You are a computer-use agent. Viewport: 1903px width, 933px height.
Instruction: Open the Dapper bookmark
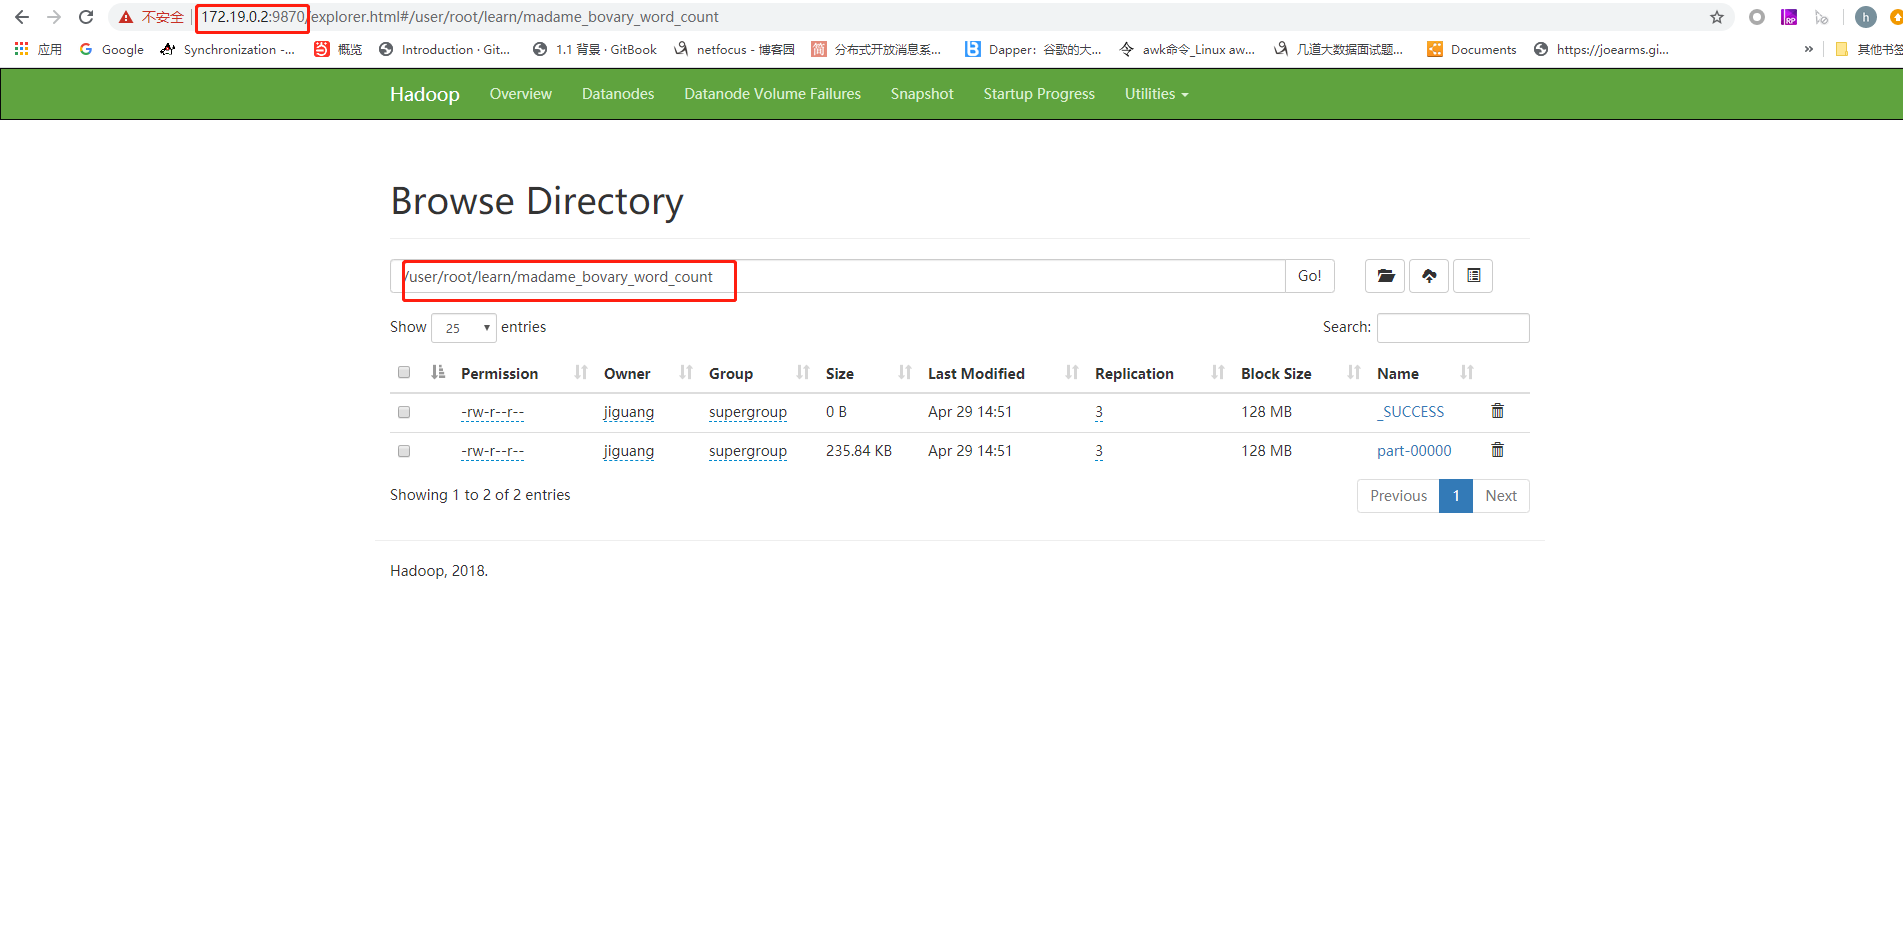coord(1033,49)
